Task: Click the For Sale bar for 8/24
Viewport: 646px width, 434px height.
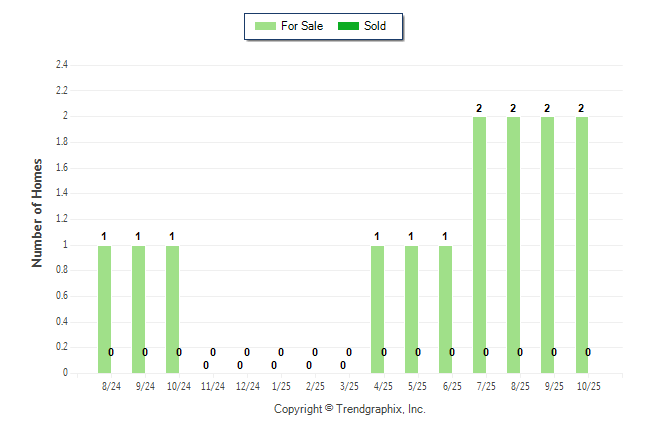Action: (x=105, y=308)
